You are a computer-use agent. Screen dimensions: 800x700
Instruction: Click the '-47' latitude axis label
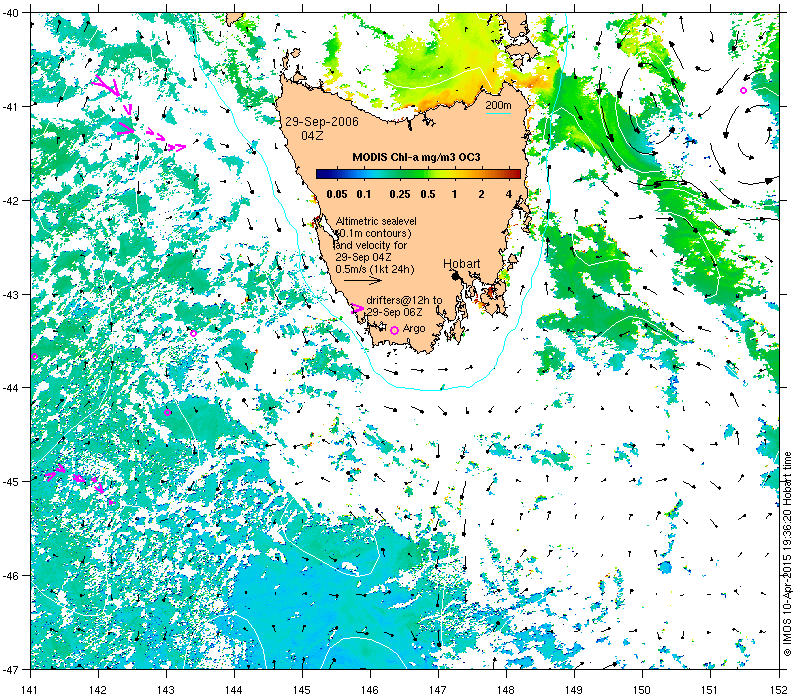(11, 669)
